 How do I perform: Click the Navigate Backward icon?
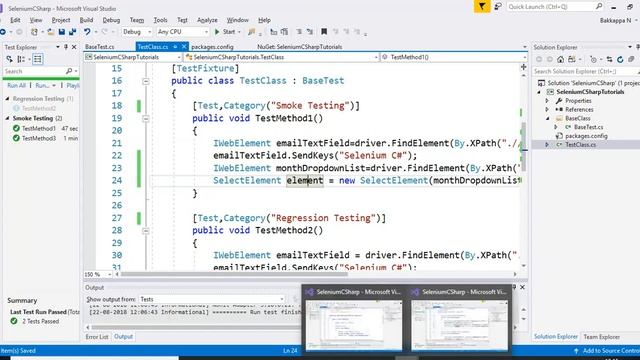click(x=3, y=31)
